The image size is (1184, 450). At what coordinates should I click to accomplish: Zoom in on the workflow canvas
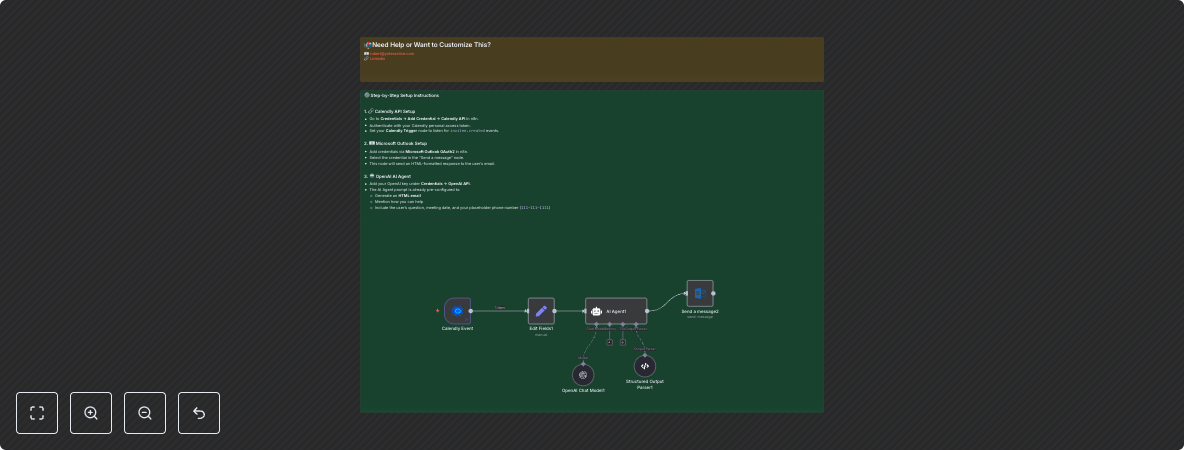(91, 413)
